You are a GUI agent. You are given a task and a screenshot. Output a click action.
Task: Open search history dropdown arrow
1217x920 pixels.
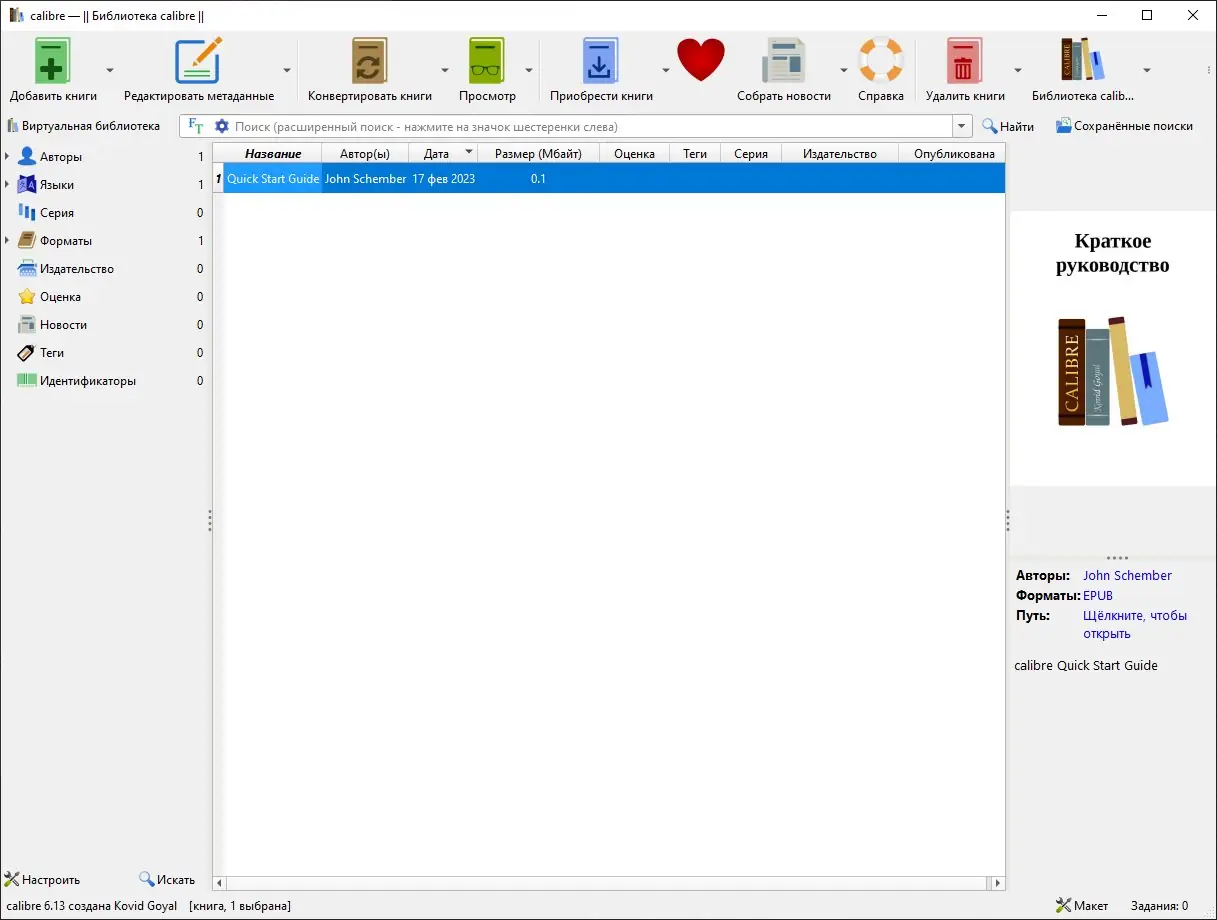[962, 127]
